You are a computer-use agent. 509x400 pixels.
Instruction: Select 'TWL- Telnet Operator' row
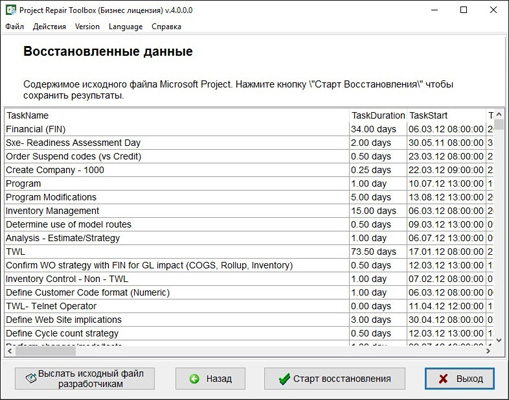(249, 306)
